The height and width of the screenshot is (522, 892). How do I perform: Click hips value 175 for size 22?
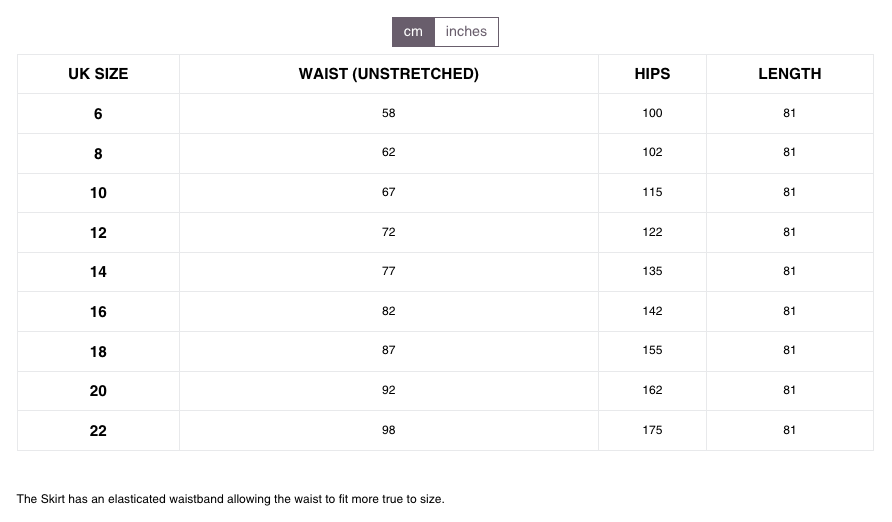[652, 430]
